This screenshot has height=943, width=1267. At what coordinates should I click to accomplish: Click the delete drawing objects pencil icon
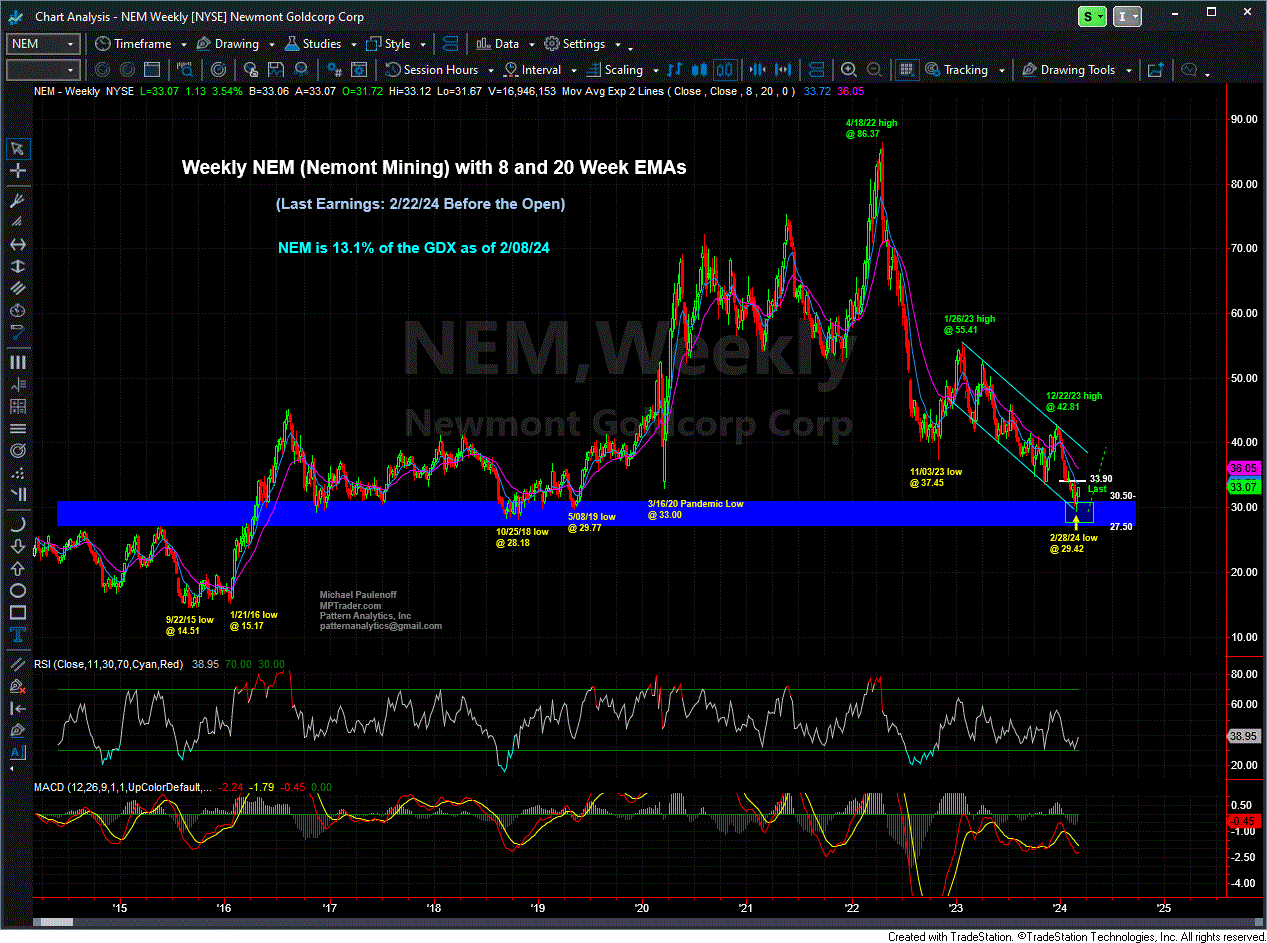point(17,686)
